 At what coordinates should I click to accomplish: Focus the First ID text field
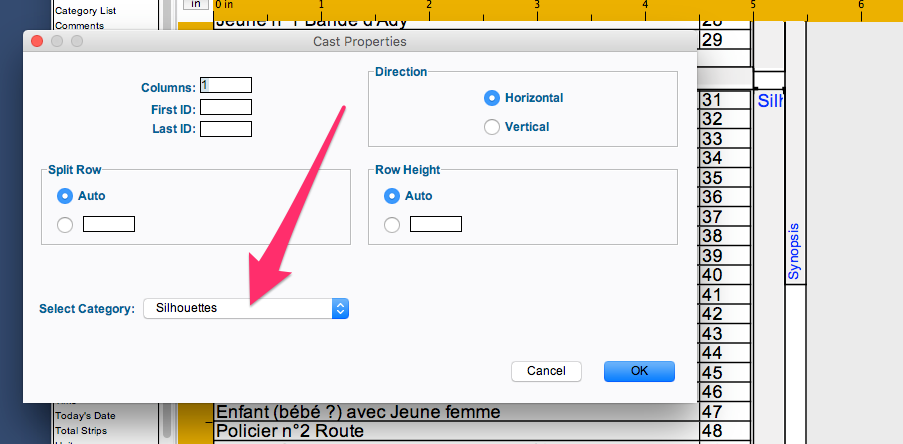(x=226, y=107)
